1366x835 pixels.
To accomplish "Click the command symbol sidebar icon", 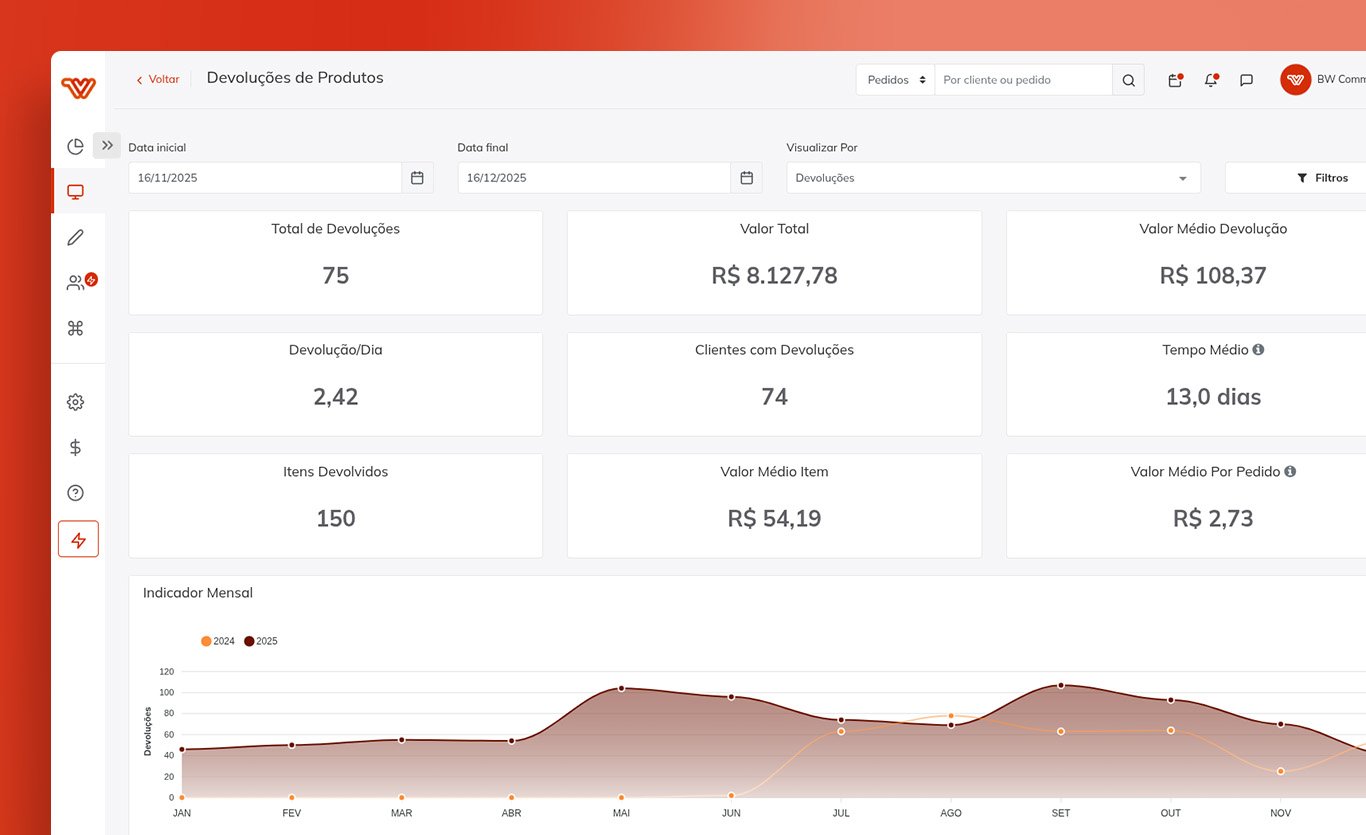I will coord(75,328).
